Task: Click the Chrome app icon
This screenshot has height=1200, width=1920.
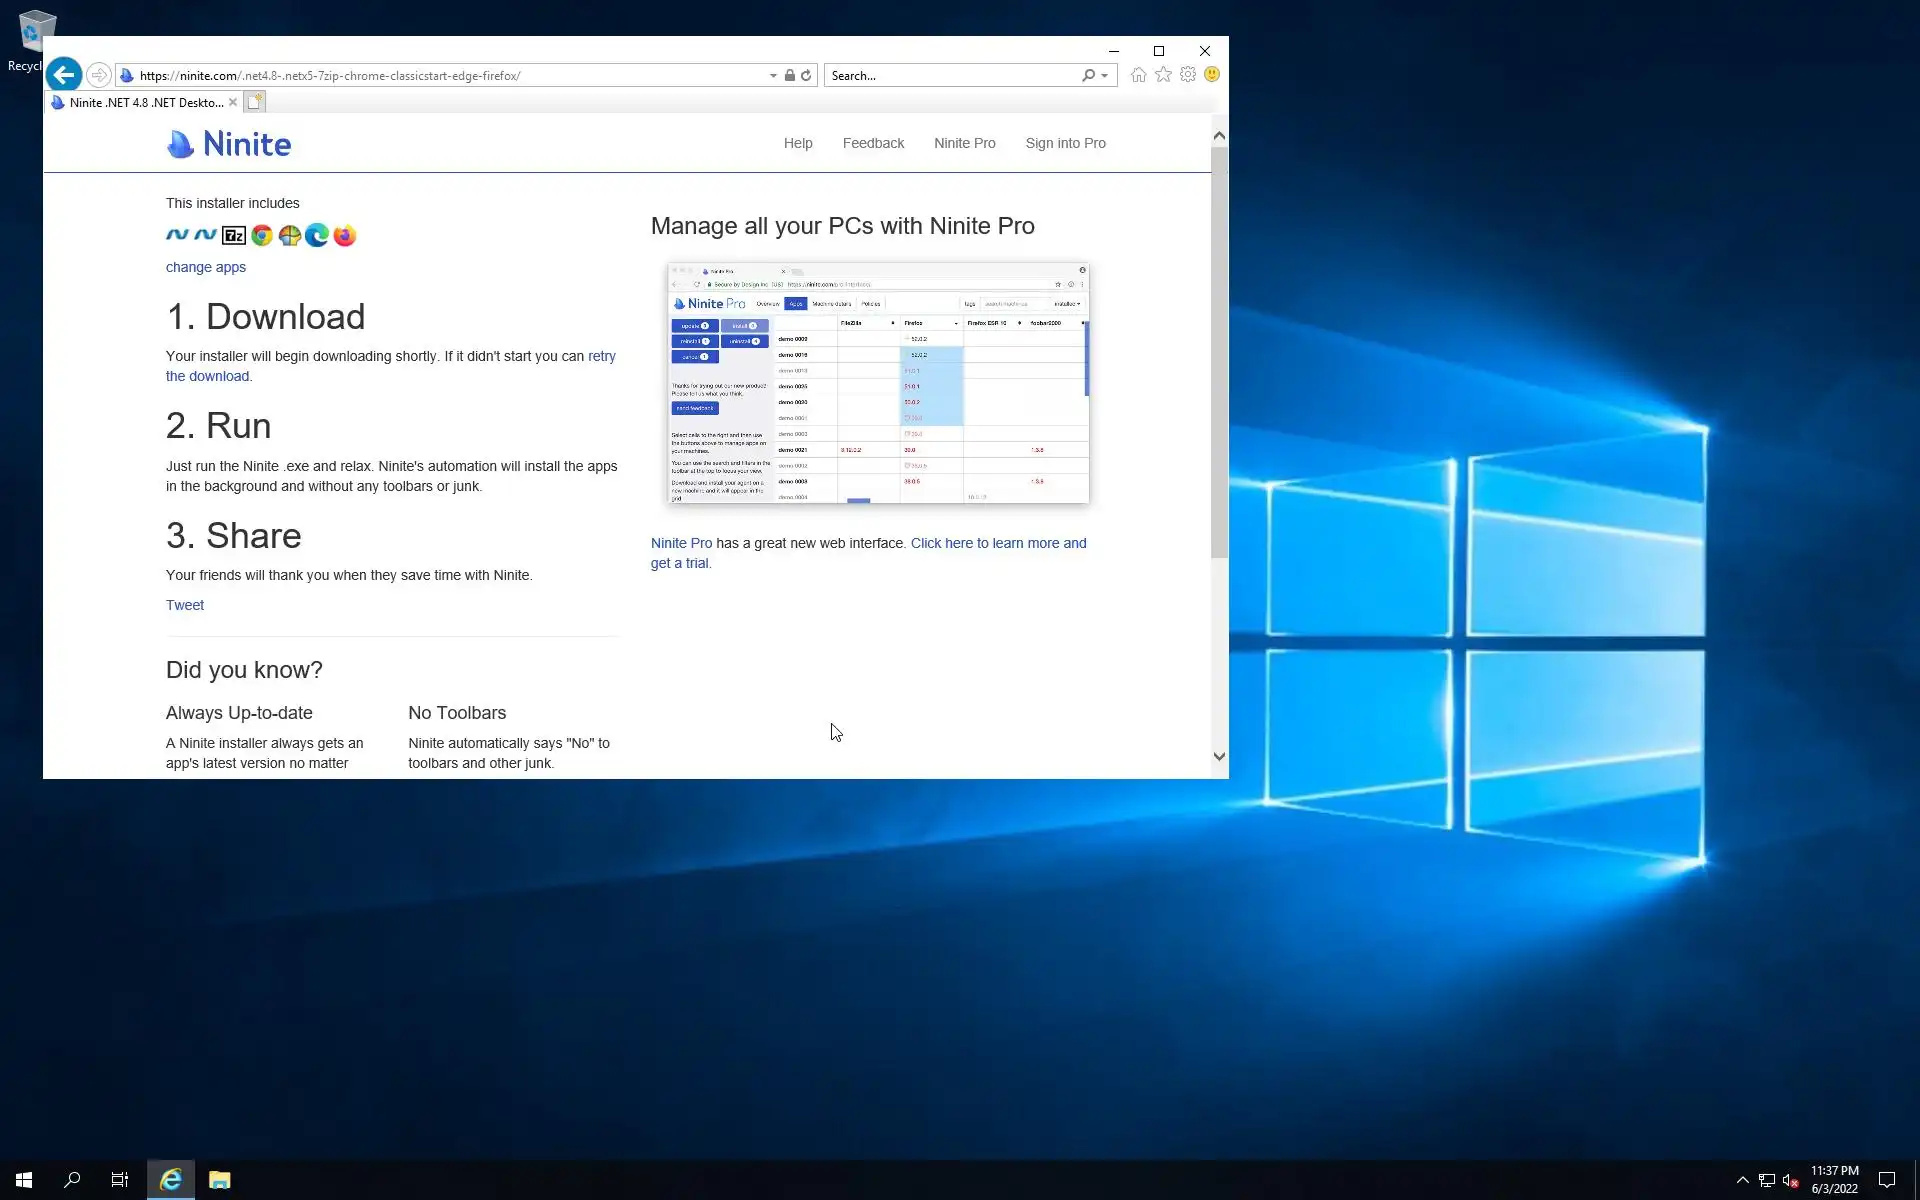Action: pos(262,235)
